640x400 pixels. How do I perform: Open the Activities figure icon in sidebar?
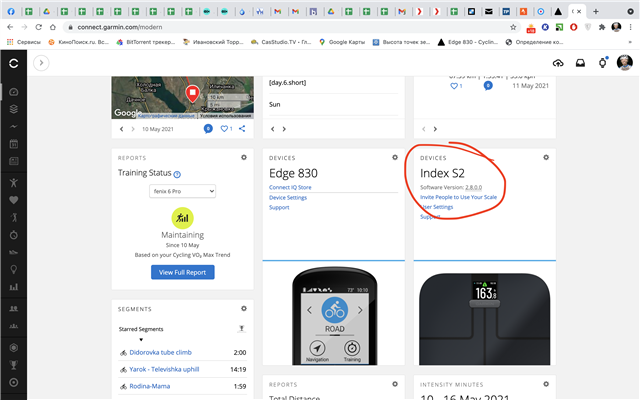click(13, 182)
